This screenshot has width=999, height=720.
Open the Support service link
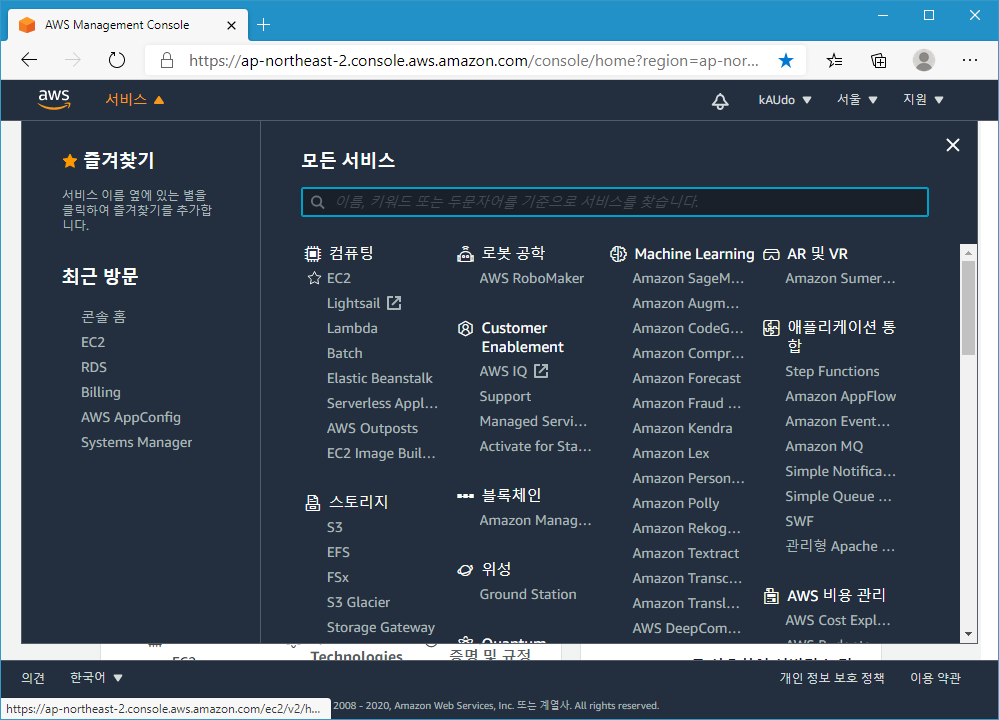(505, 396)
